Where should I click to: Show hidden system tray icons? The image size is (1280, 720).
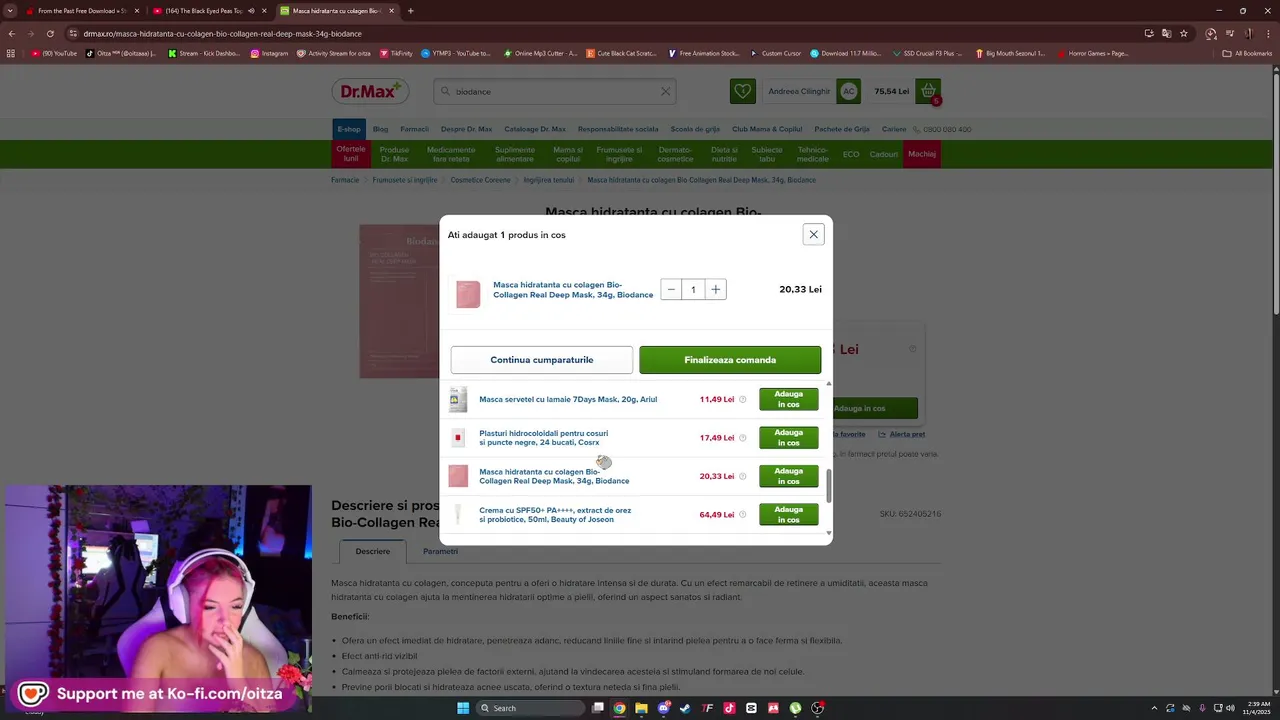pos(1154,708)
